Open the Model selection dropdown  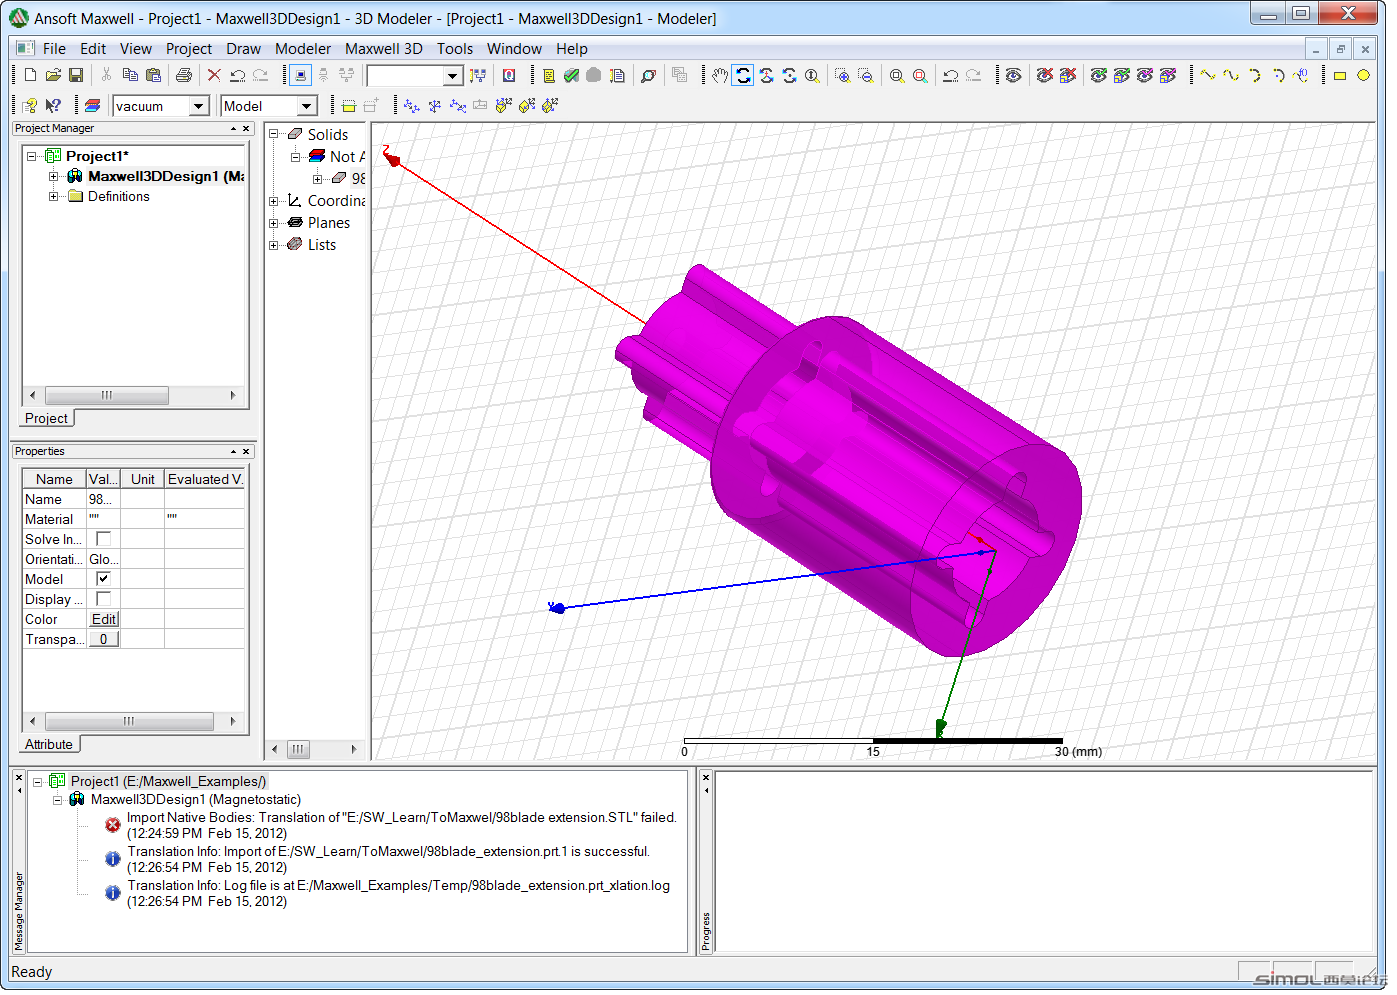click(x=307, y=106)
